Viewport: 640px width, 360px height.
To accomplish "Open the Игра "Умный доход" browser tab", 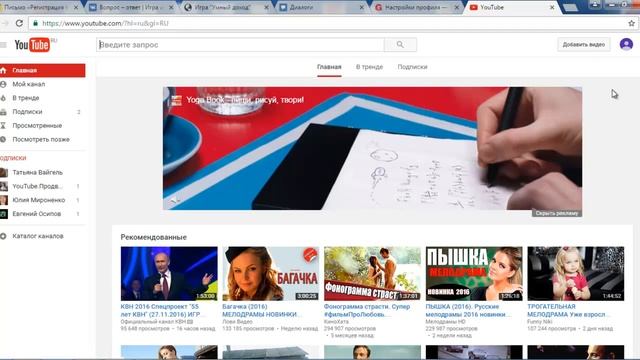I will tap(226, 7).
